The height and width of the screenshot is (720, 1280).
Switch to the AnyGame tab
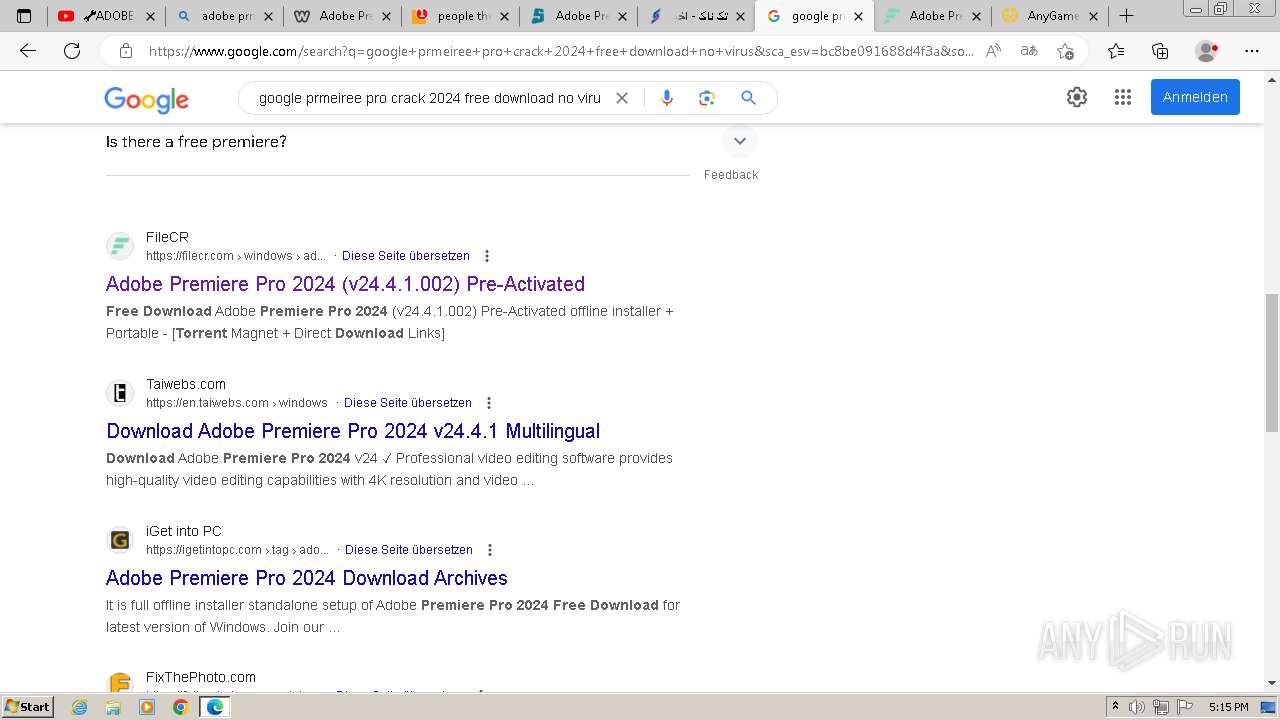[1050, 16]
